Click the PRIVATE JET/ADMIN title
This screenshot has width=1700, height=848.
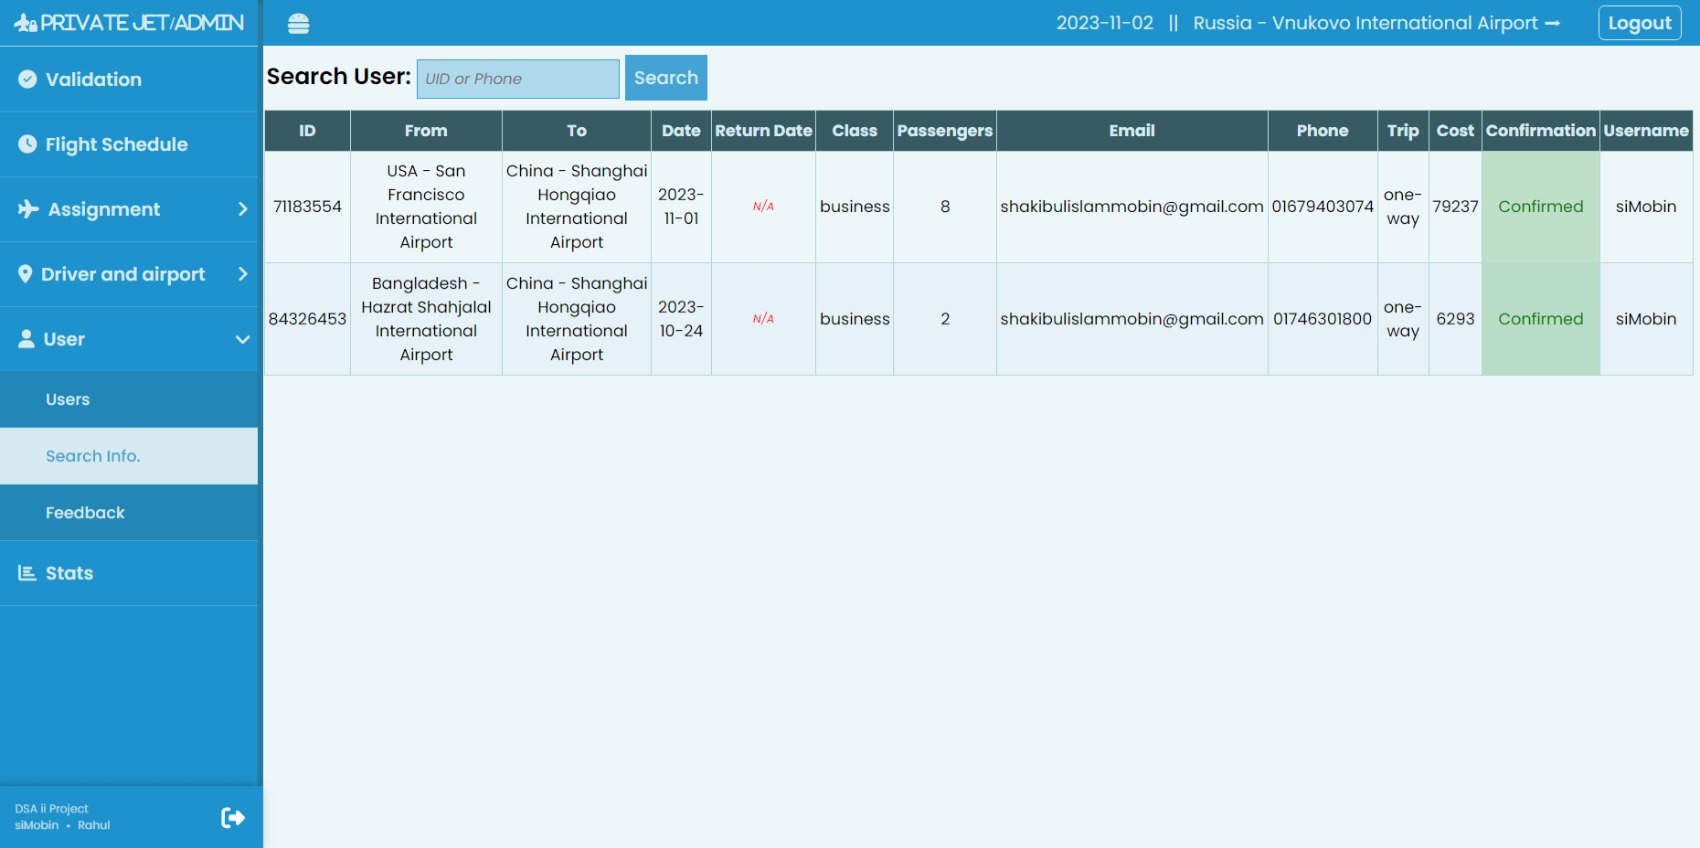142,23
